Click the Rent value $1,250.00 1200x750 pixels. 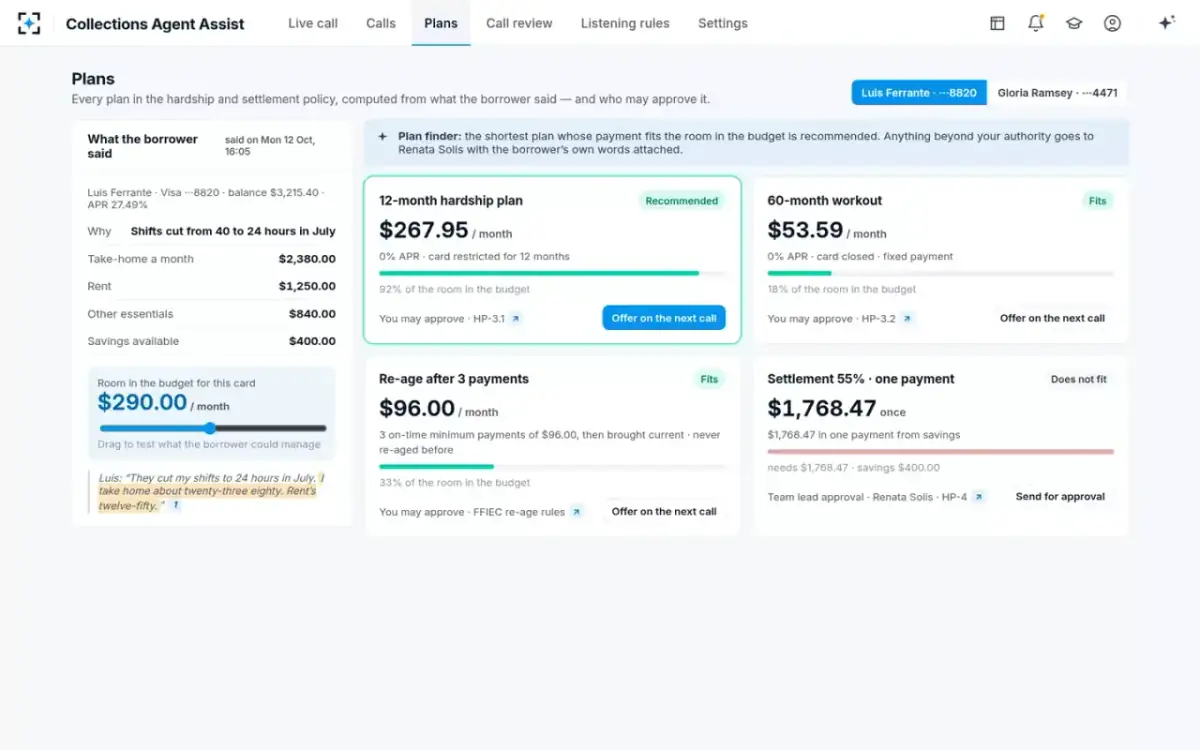pos(307,286)
